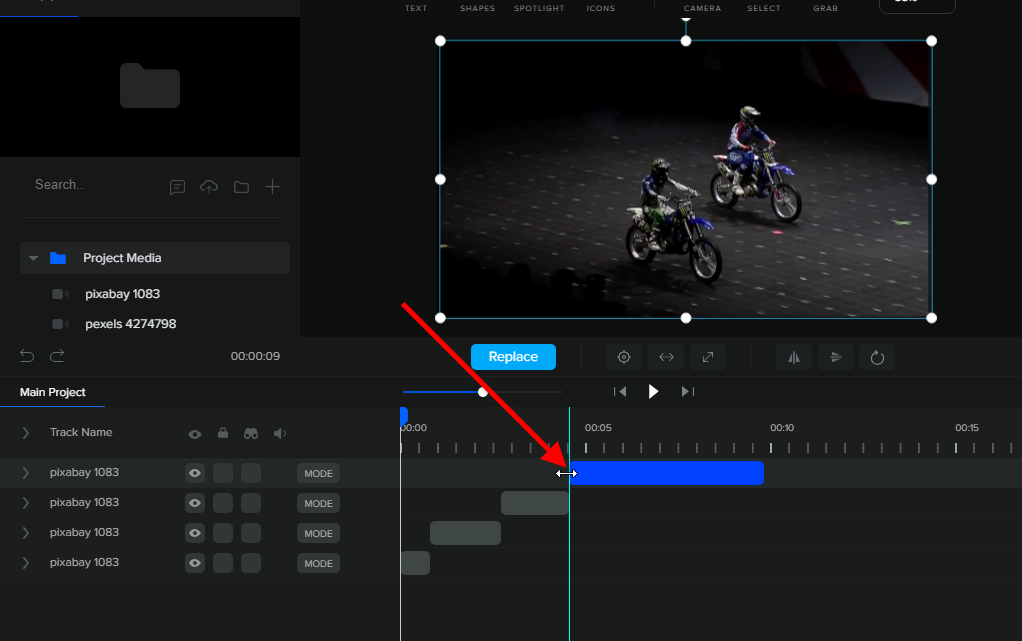The image size is (1022, 641).
Task: Select the blue highlighted clip on timeline
Action: click(x=666, y=473)
